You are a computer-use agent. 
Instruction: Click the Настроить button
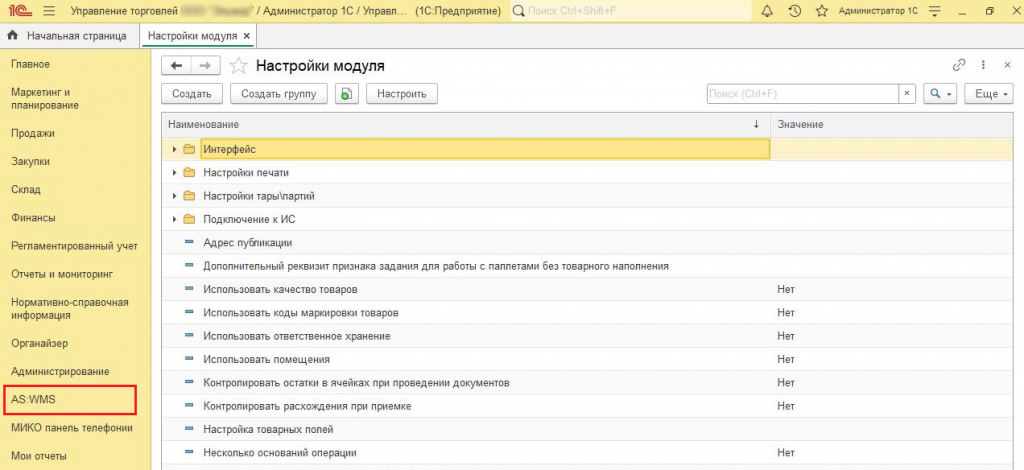click(x=402, y=94)
